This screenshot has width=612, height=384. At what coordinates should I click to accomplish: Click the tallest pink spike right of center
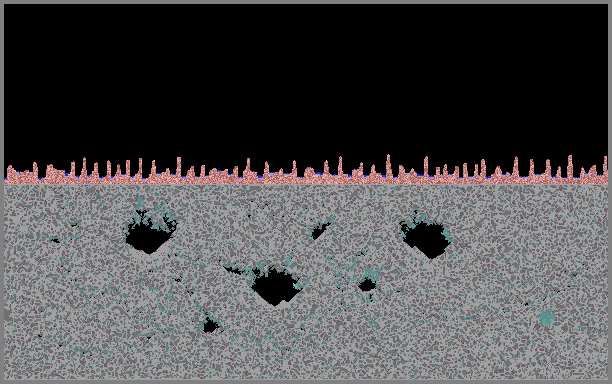tap(388, 166)
